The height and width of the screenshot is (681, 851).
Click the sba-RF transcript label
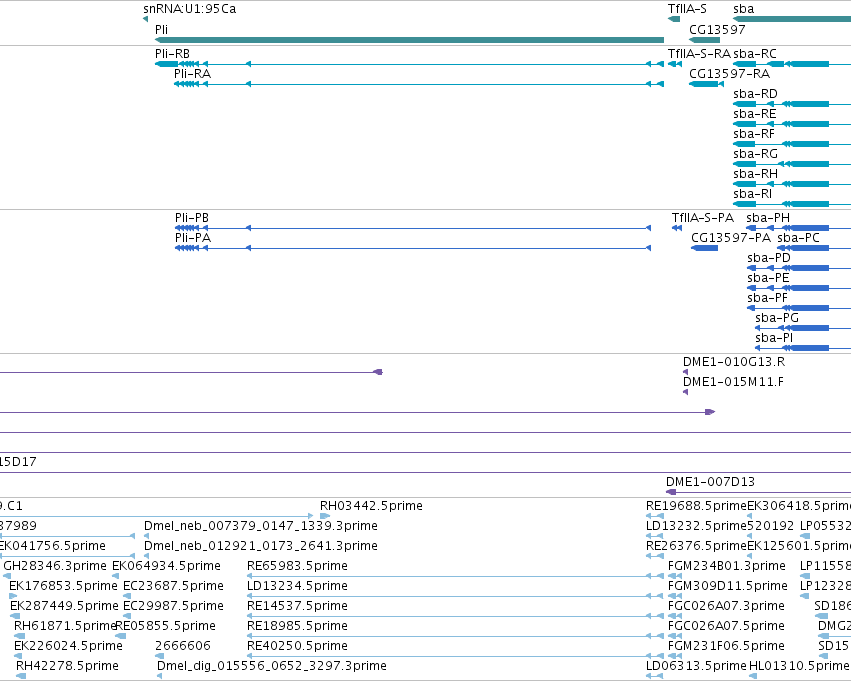tap(754, 133)
